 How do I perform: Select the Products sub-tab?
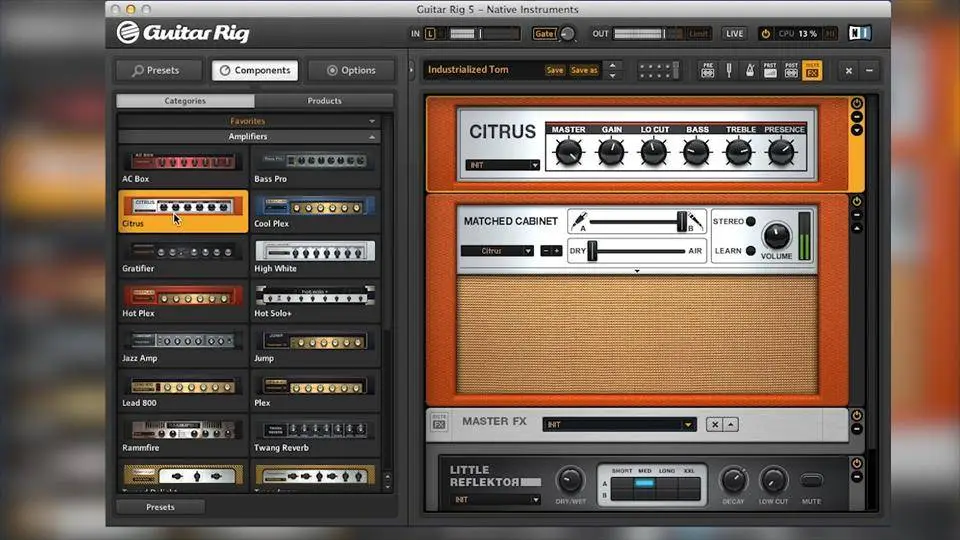[324, 100]
